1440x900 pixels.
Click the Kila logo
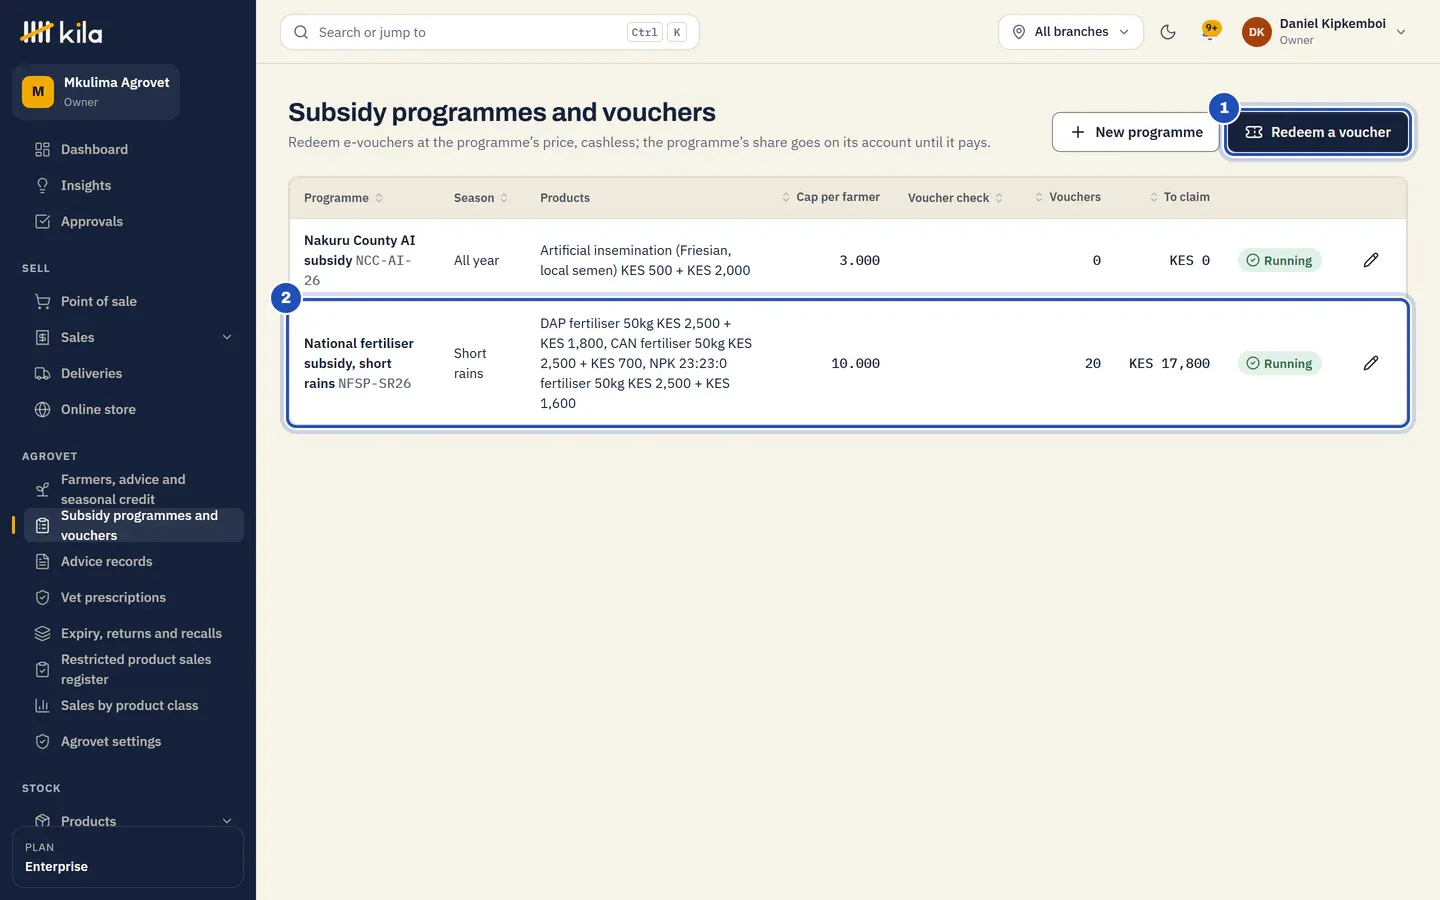coord(61,32)
